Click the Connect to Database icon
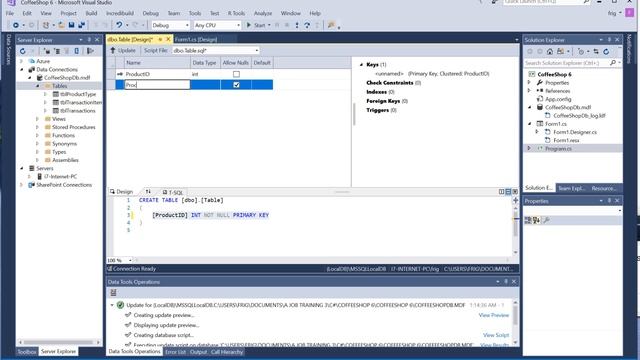640x360 pixels. point(47,51)
